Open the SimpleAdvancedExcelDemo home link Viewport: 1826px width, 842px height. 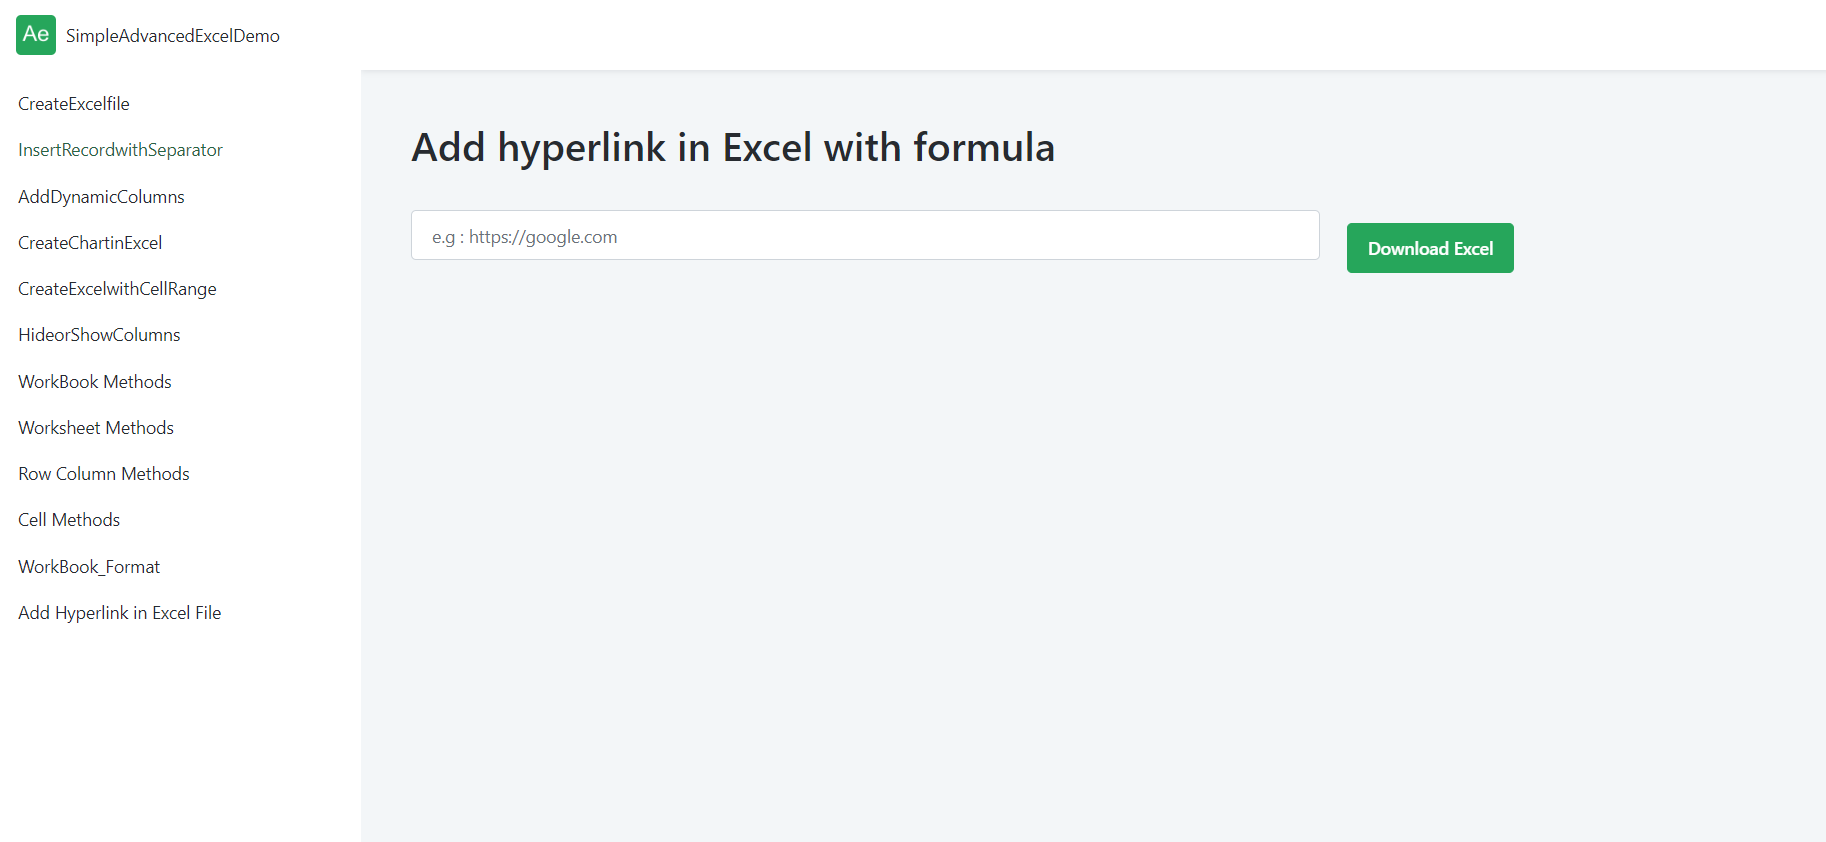[x=173, y=35]
